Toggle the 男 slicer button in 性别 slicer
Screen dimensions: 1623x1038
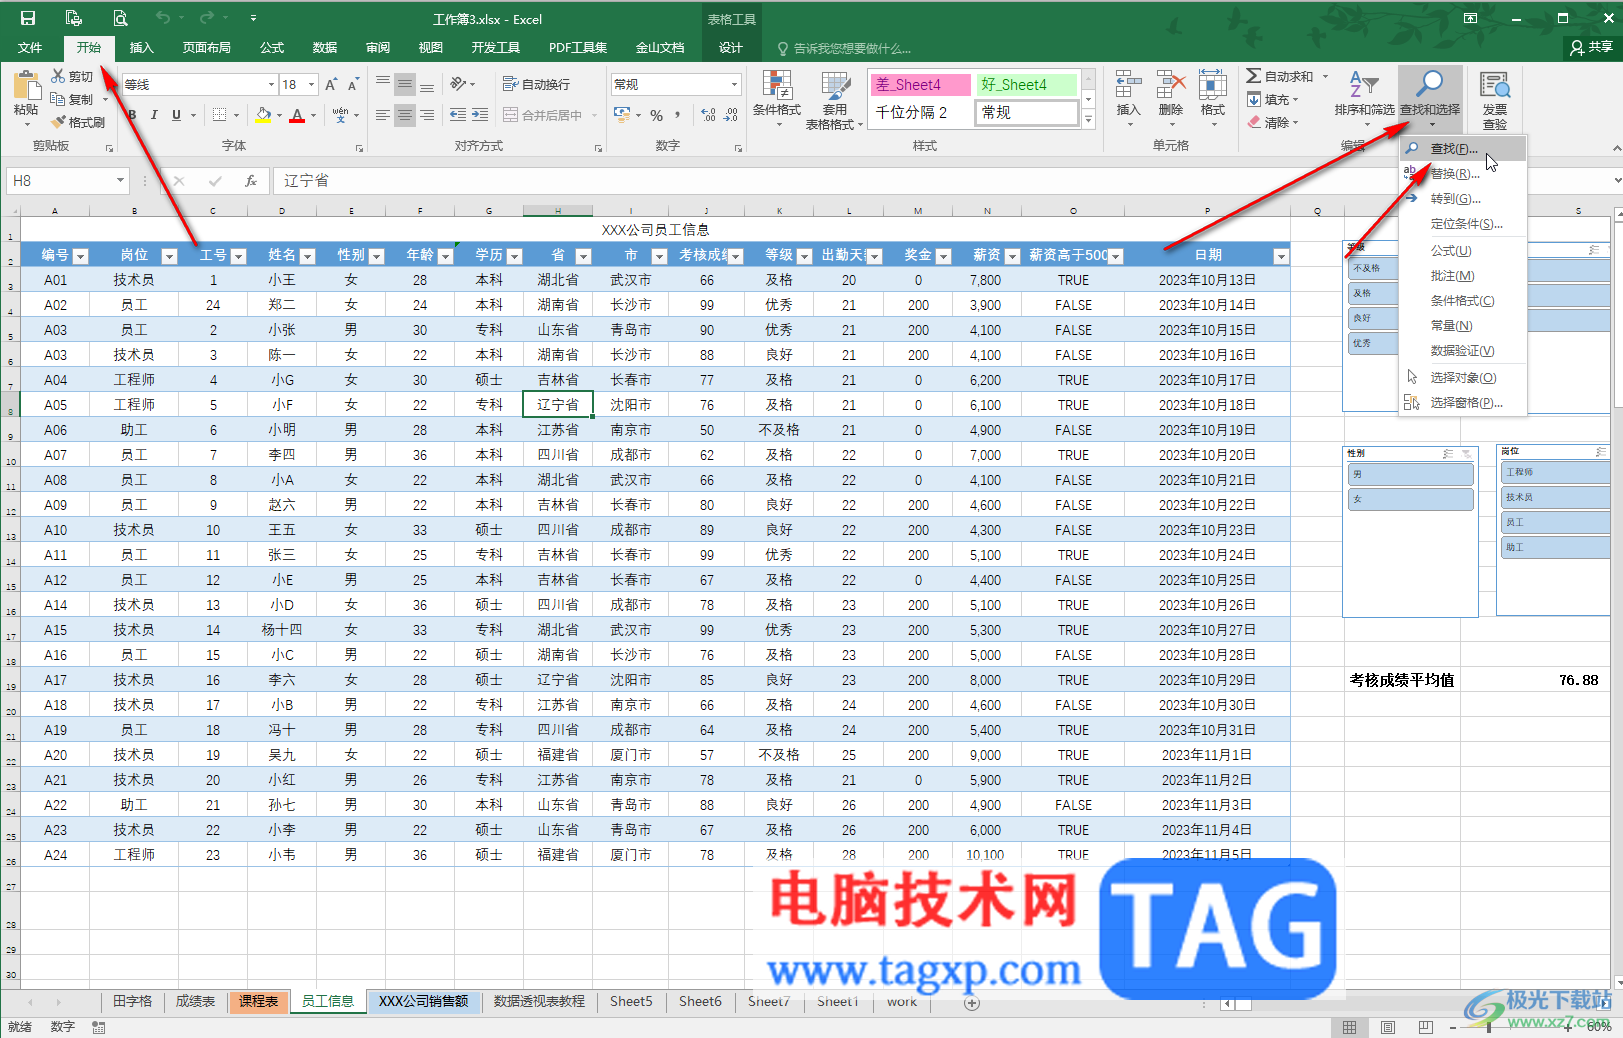pyautogui.click(x=1411, y=474)
